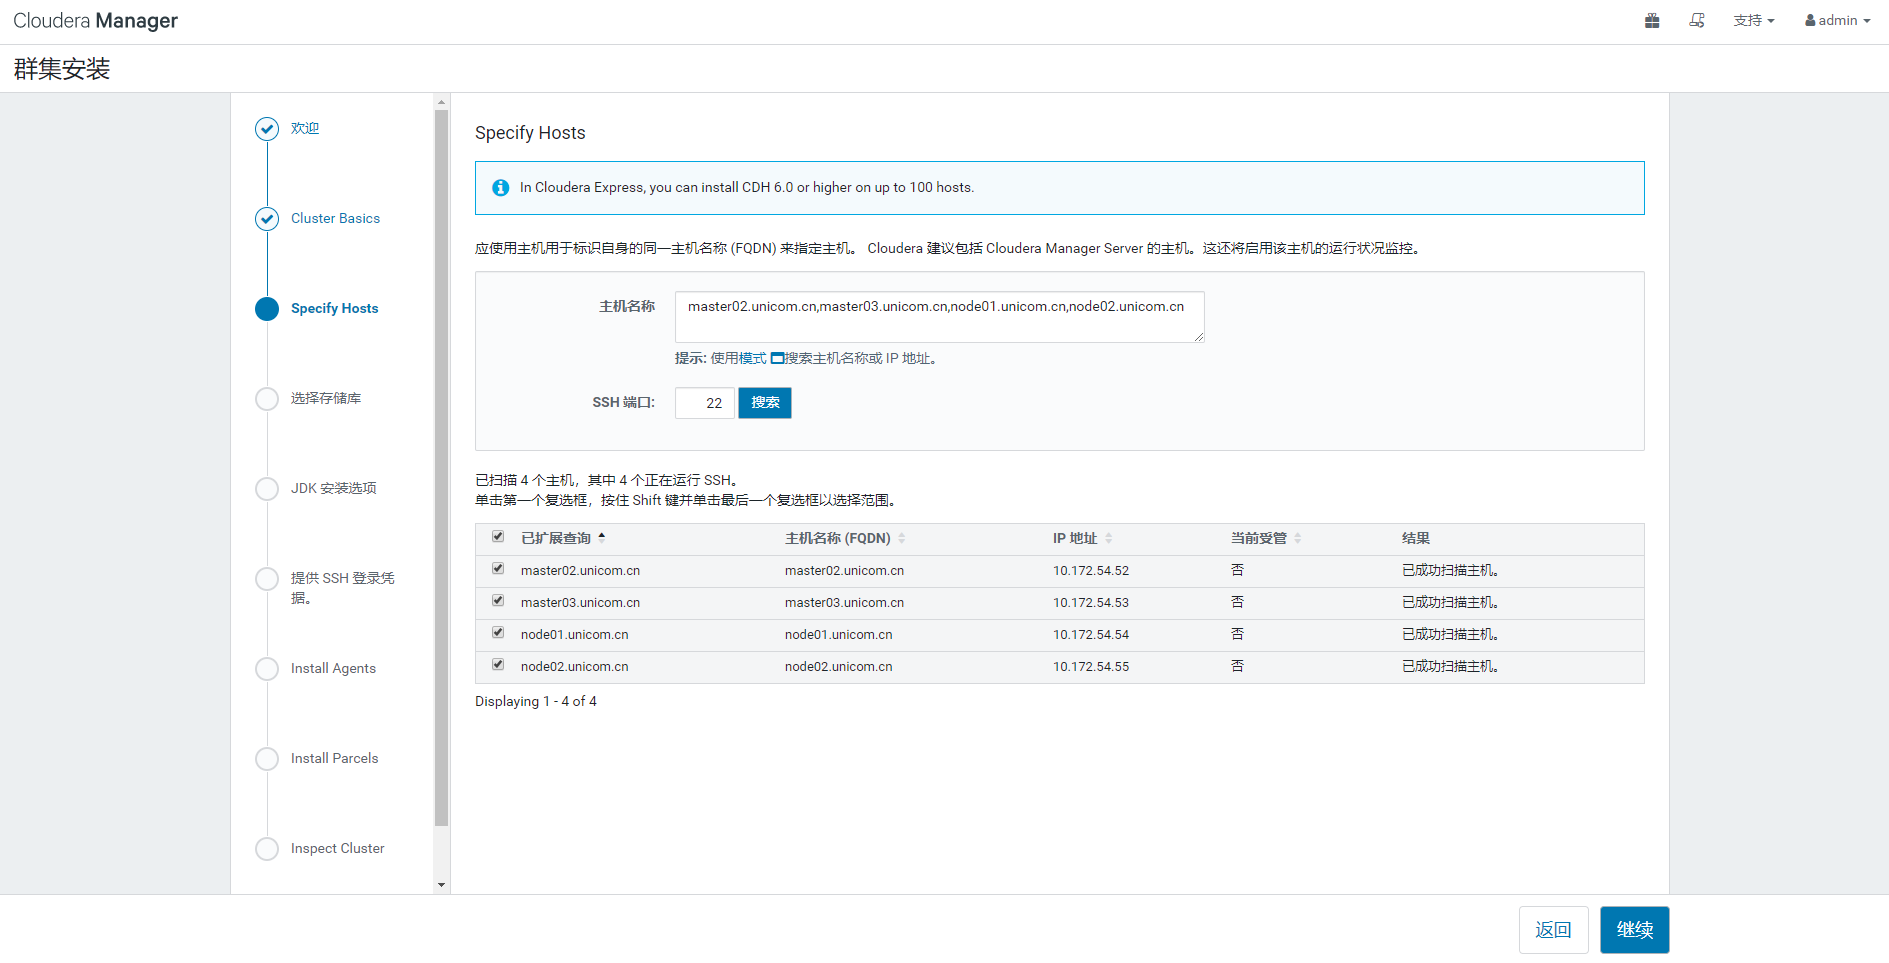Screen dimensions: 1889x963
Task: Click the 提供 SSH 登录凭据 step circle
Action: click(x=267, y=579)
